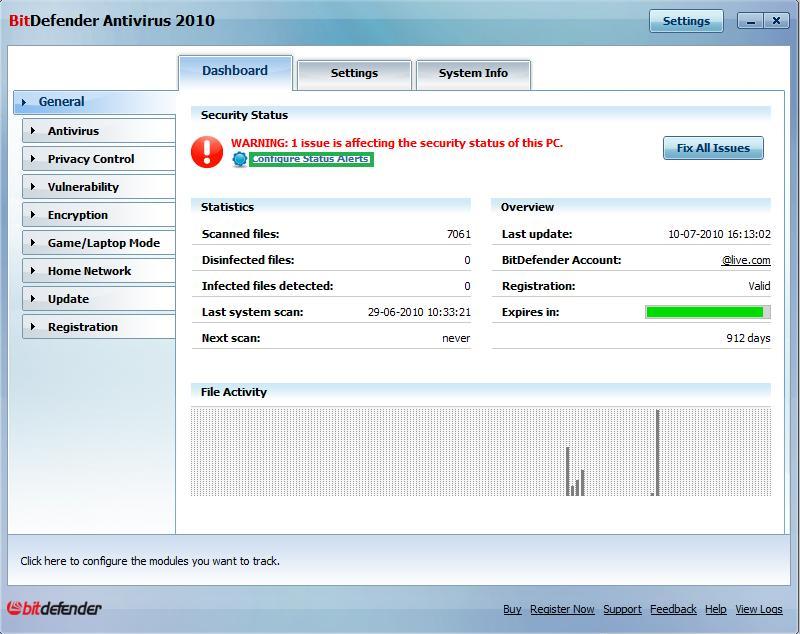Click the File Activity heading

234,392
